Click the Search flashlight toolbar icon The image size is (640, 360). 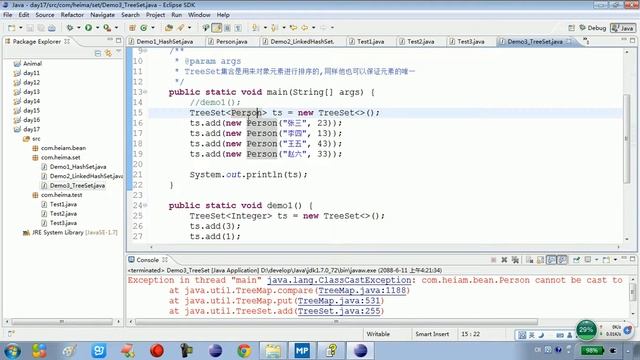[180, 28]
